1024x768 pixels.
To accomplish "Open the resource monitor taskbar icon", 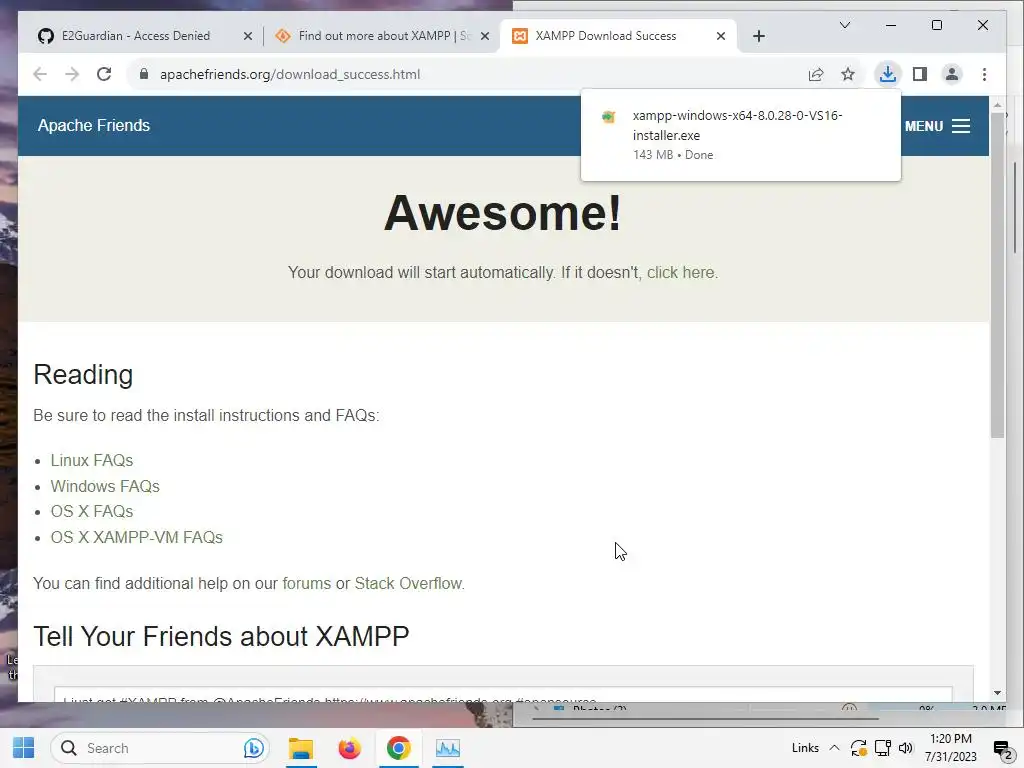I will [447, 748].
